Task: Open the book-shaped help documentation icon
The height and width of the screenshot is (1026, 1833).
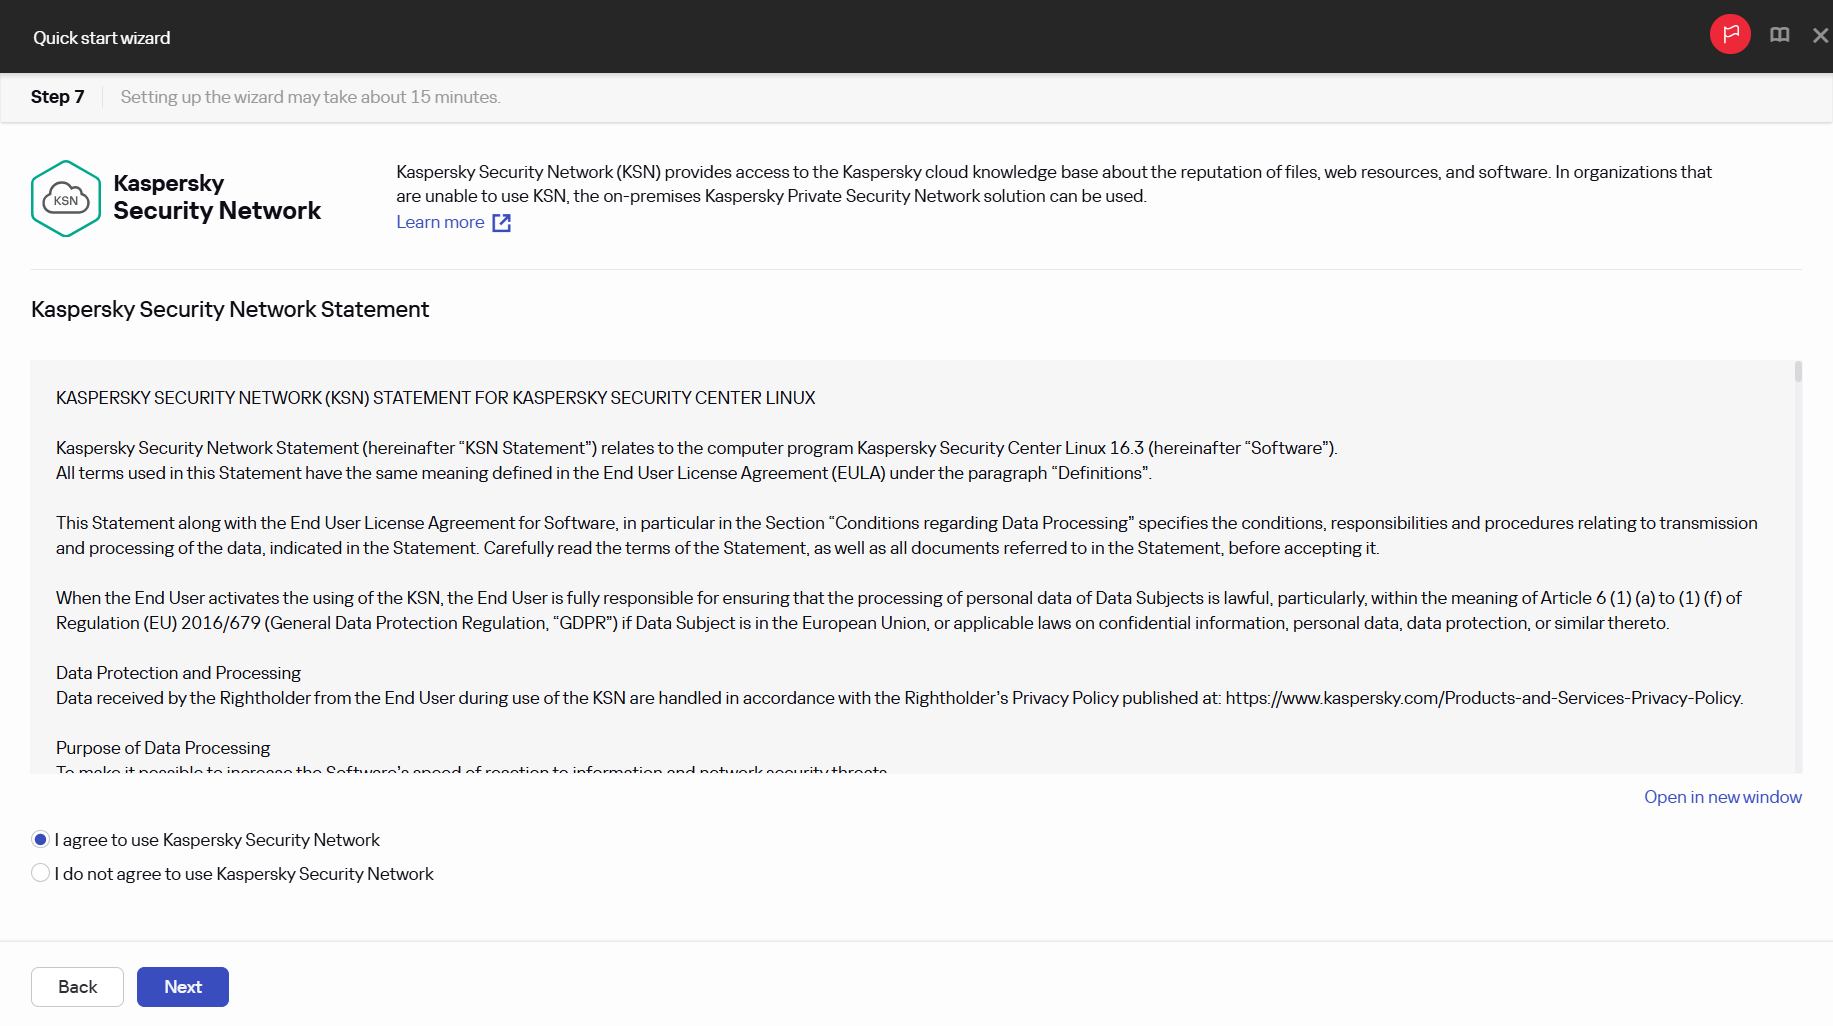Action: tap(1780, 35)
